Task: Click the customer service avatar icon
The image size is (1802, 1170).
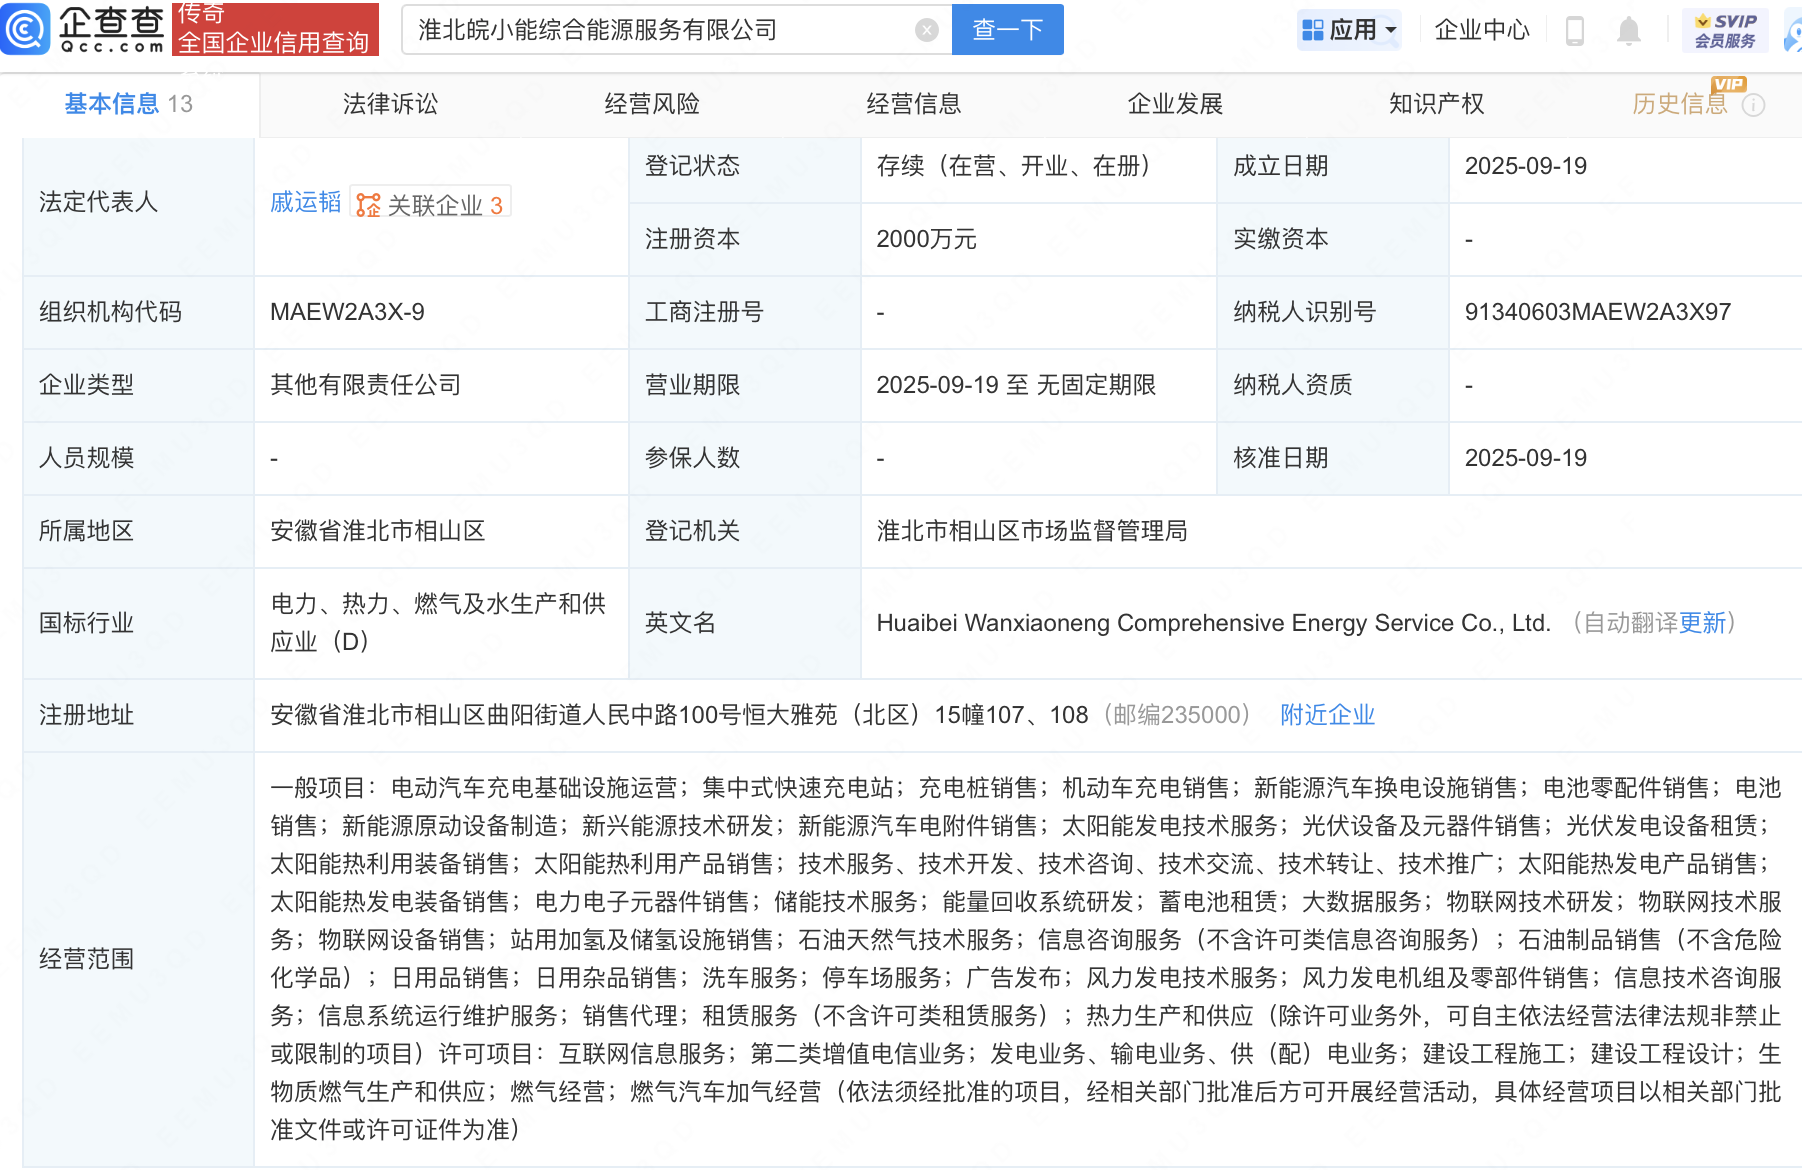Action: coord(1792,31)
